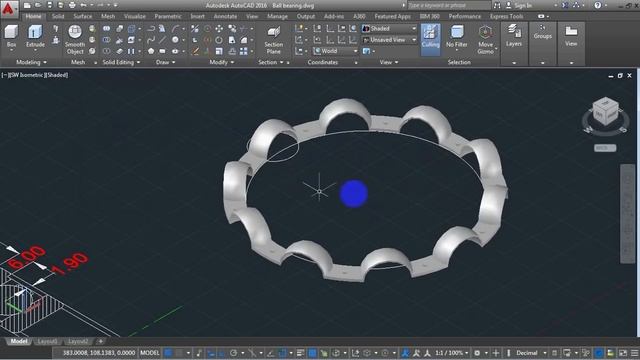
Task: Open the Unsaved View dropdown
Action: tap(390, 40)
